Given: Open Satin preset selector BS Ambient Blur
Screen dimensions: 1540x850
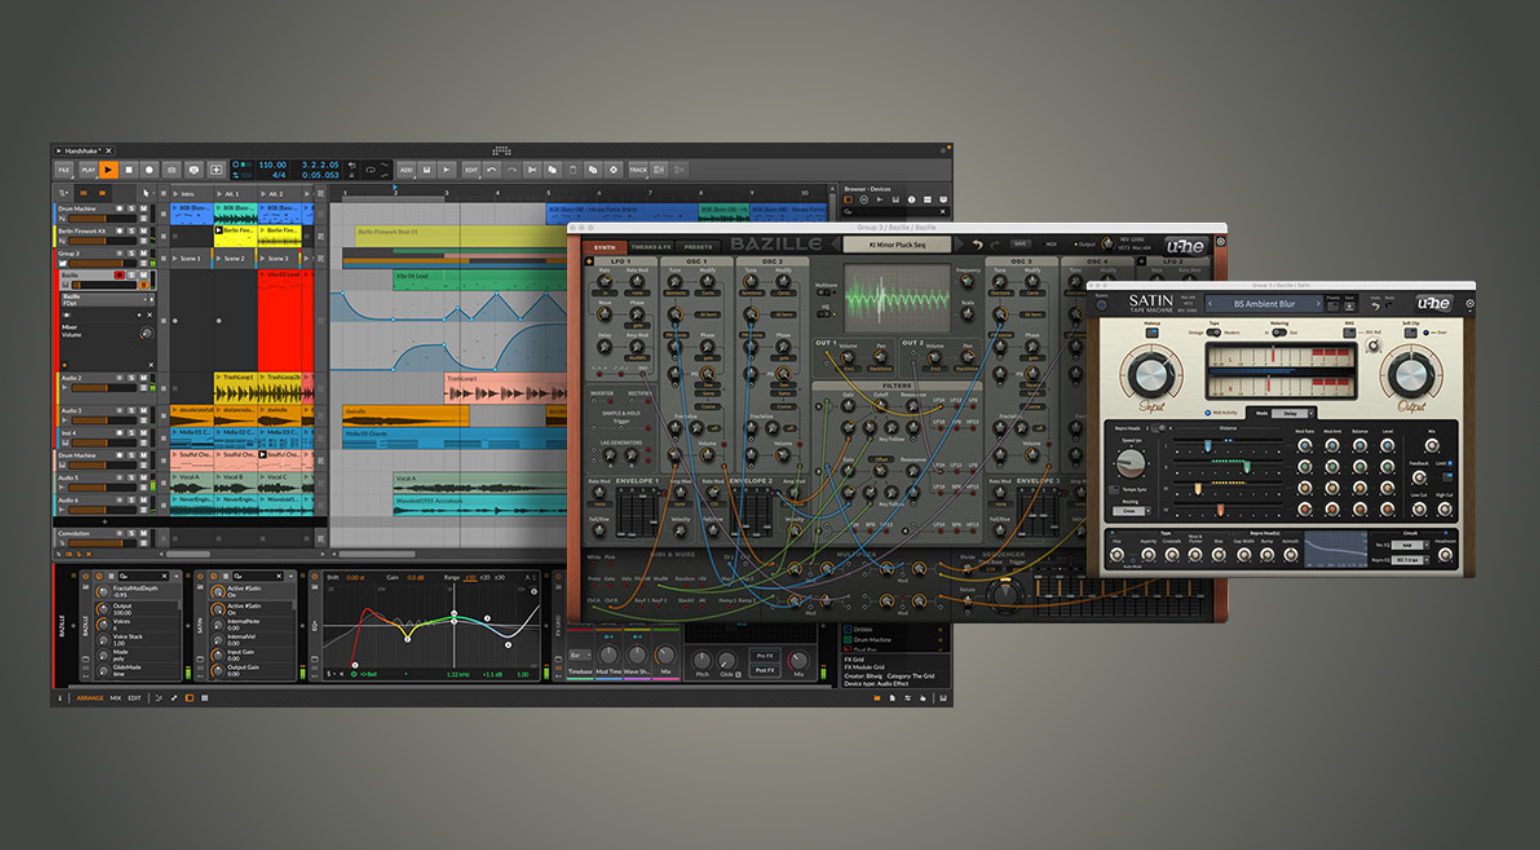Looking at the screenshot, I should coord(1264,304).
